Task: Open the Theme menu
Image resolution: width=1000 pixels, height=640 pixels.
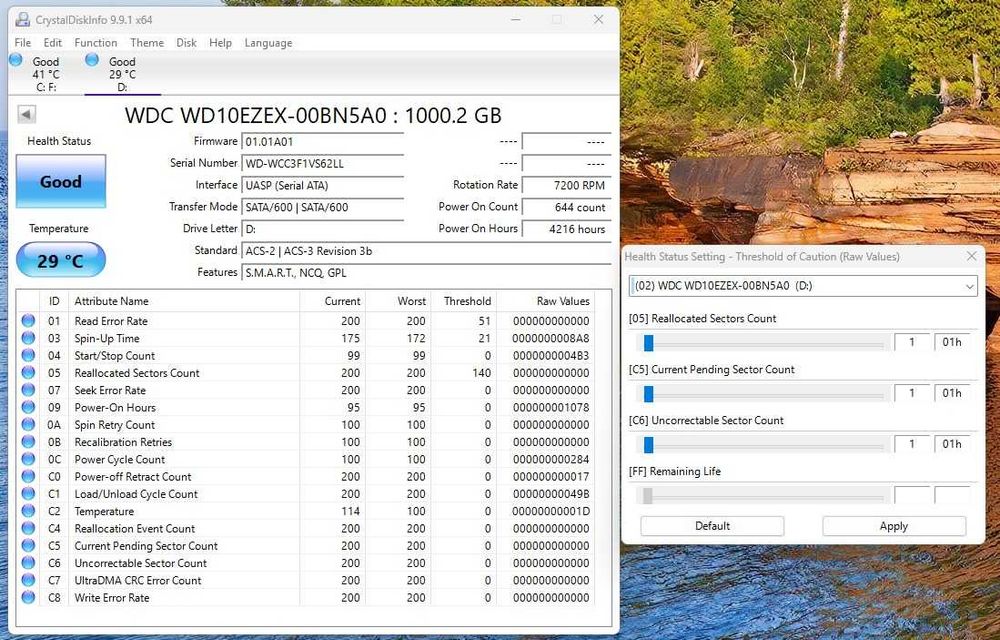Action: point(147,43)
